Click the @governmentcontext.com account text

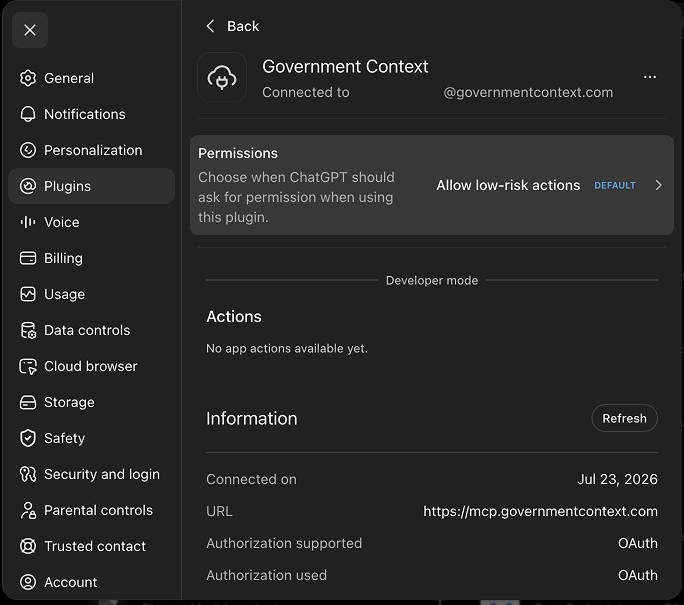point(528,92)
